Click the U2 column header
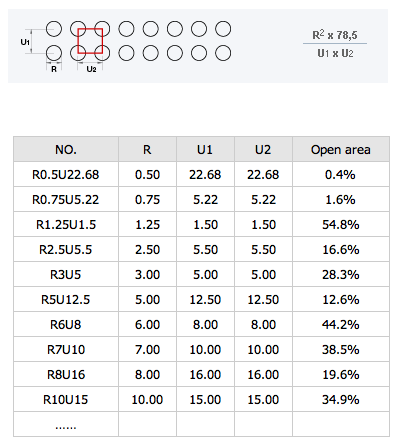 [263, 149]
